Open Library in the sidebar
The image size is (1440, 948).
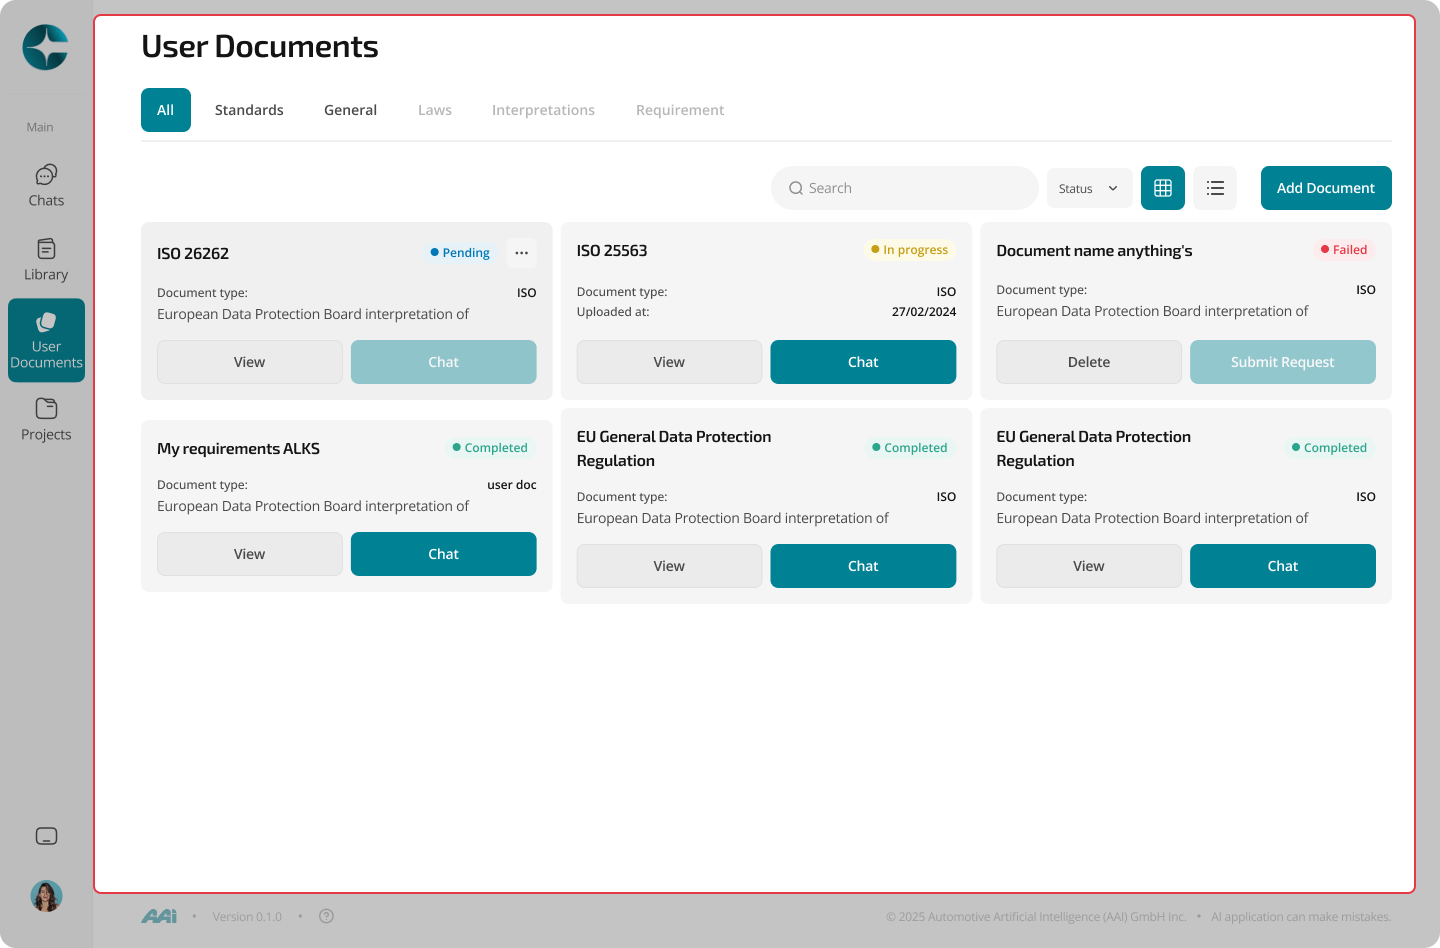point(46,260)
